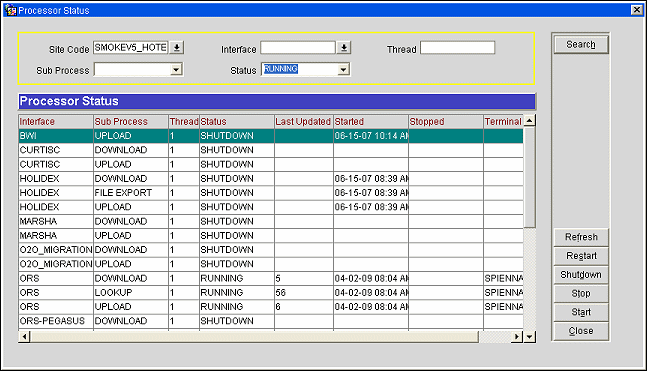Click the Shutdown button
The height and width of the screenshot is (371, 647).
click(581, 275)
